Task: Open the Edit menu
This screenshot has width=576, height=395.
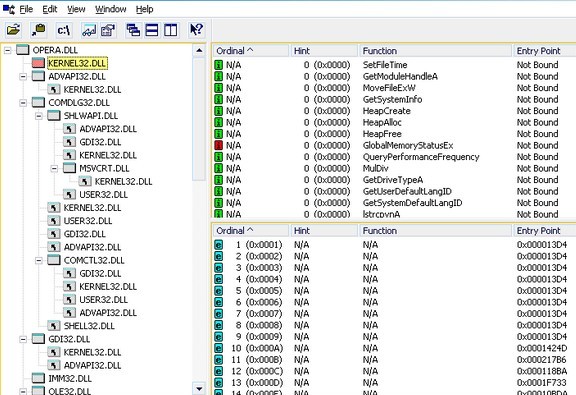Action: pos(50,9)
